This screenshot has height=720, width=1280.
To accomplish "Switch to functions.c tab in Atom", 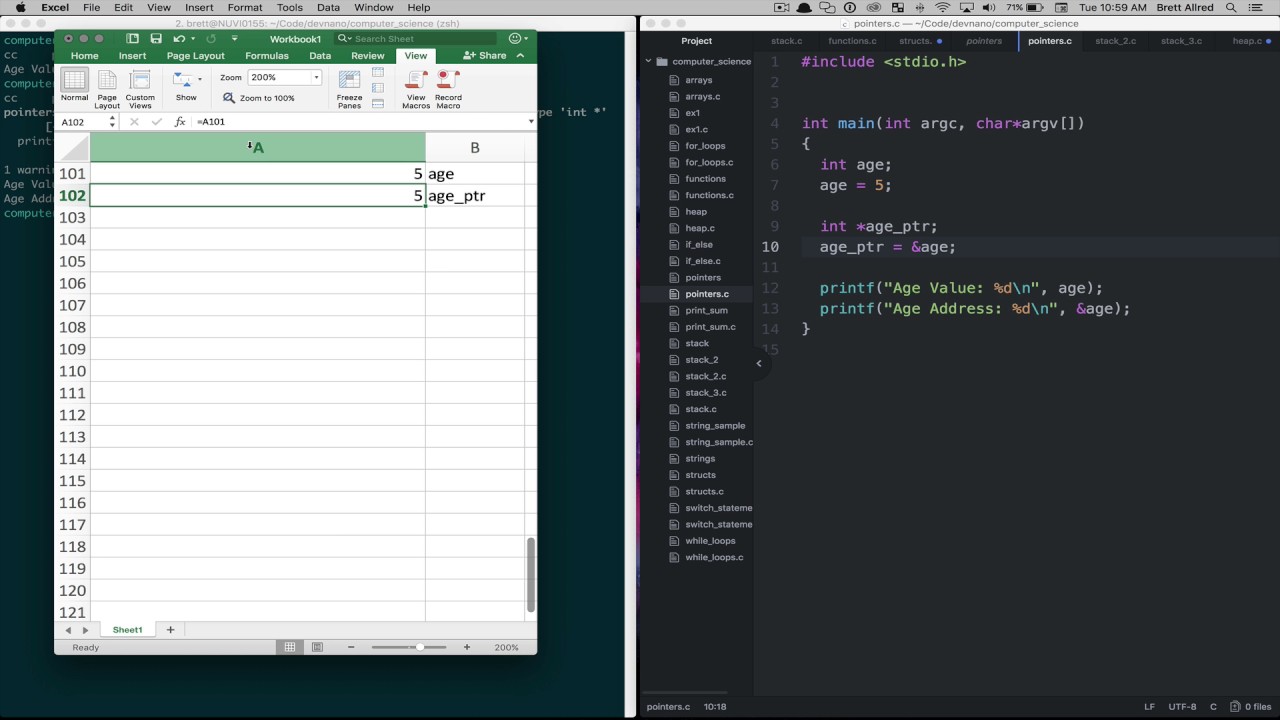I will tap(852, 41).
